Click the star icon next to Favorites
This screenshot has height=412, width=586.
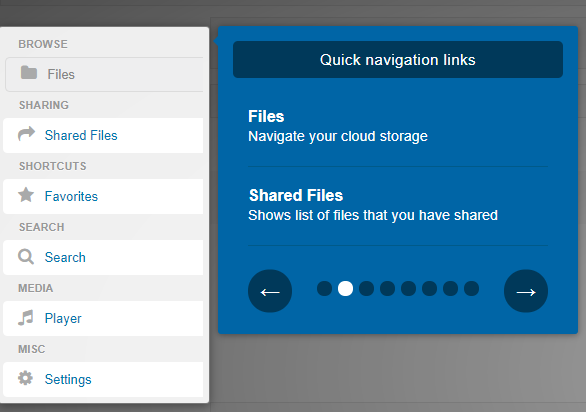click(x=26, y=195)
